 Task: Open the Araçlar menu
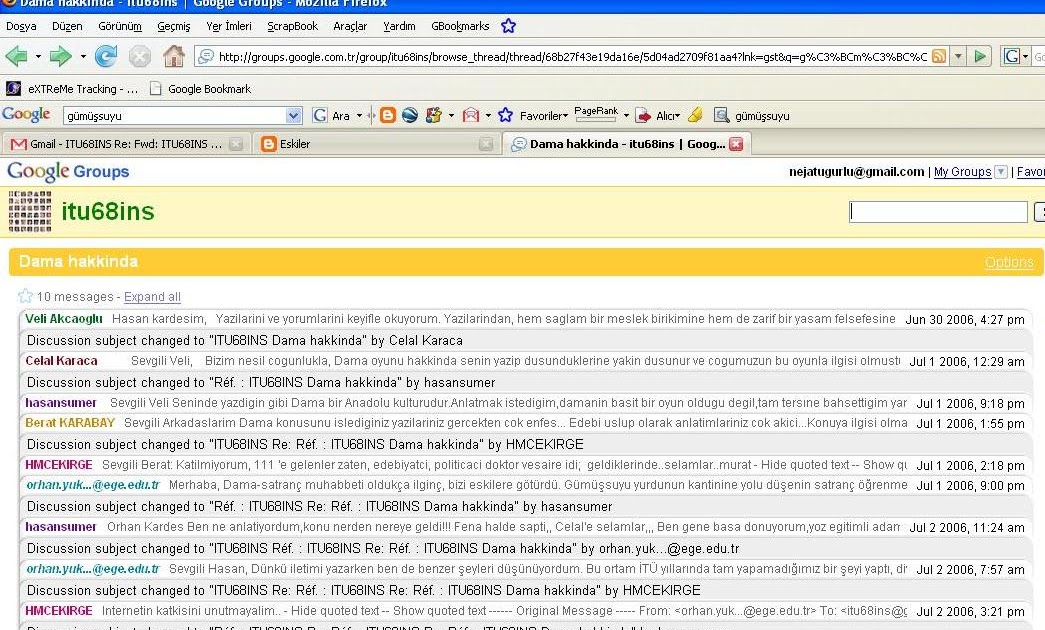coord(350,26)
